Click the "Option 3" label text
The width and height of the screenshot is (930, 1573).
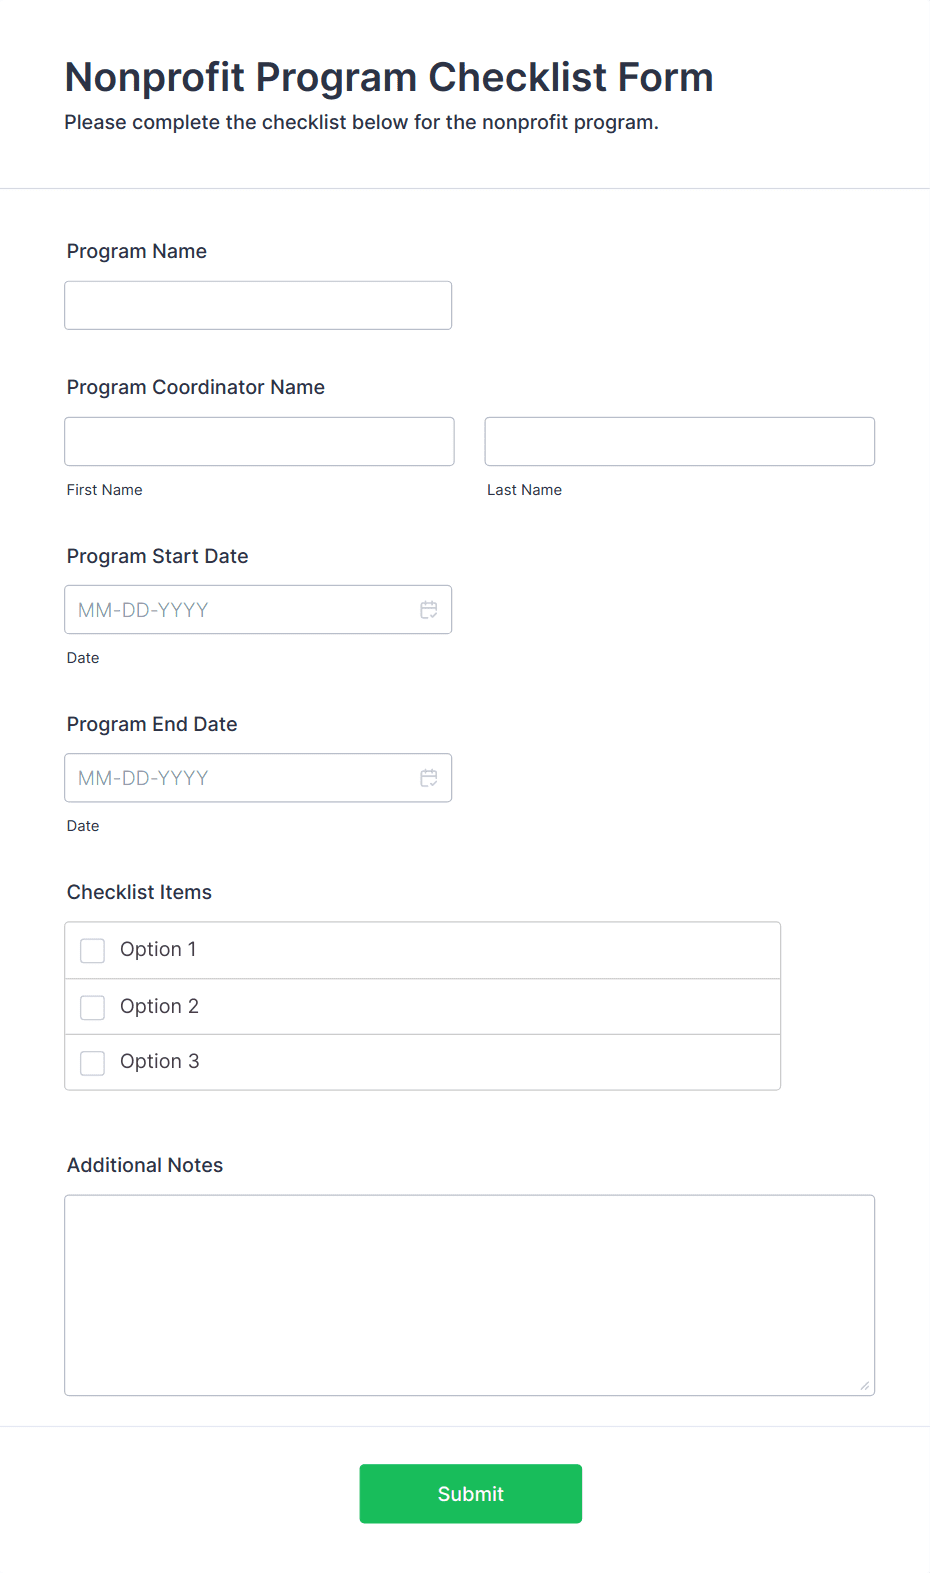(x=159, y=1062)
